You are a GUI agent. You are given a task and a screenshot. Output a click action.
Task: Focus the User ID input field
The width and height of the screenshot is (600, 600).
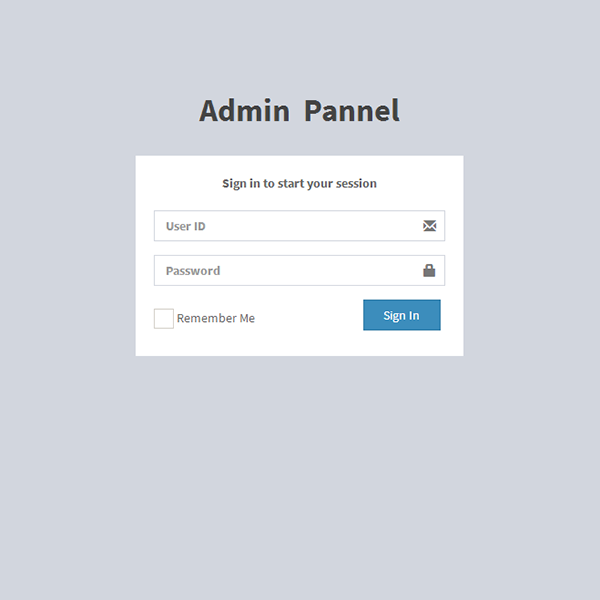click(x=299, y=226)
